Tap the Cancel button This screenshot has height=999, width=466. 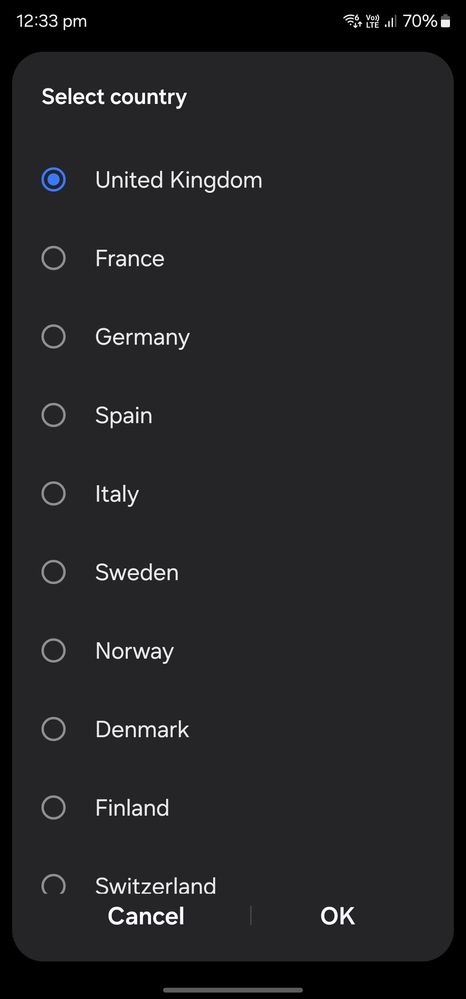tap(146, 916)
